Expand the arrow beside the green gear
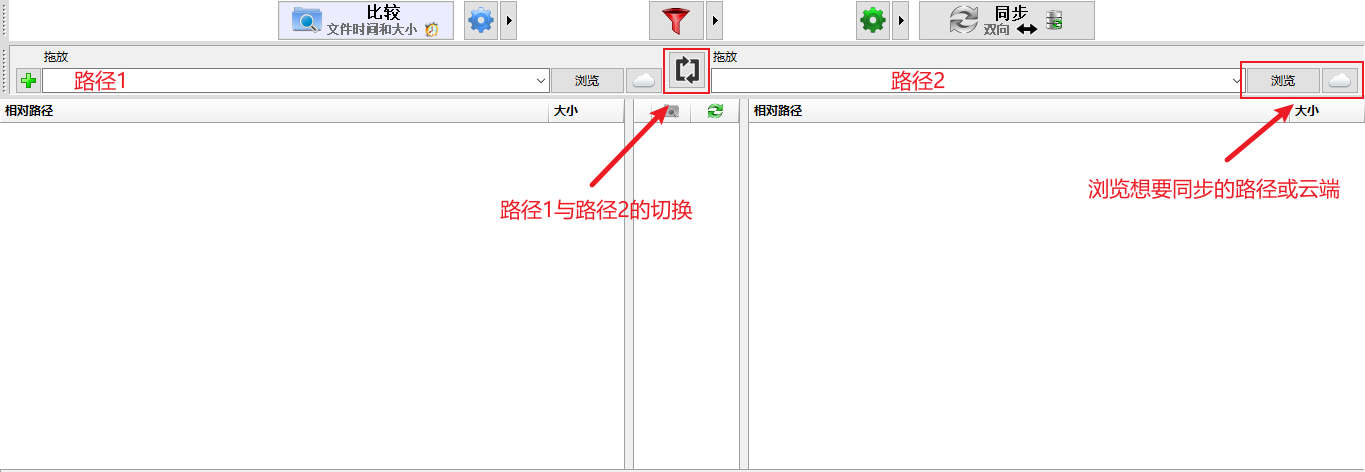Screen dimensions: 1365x472 [900, 20]
